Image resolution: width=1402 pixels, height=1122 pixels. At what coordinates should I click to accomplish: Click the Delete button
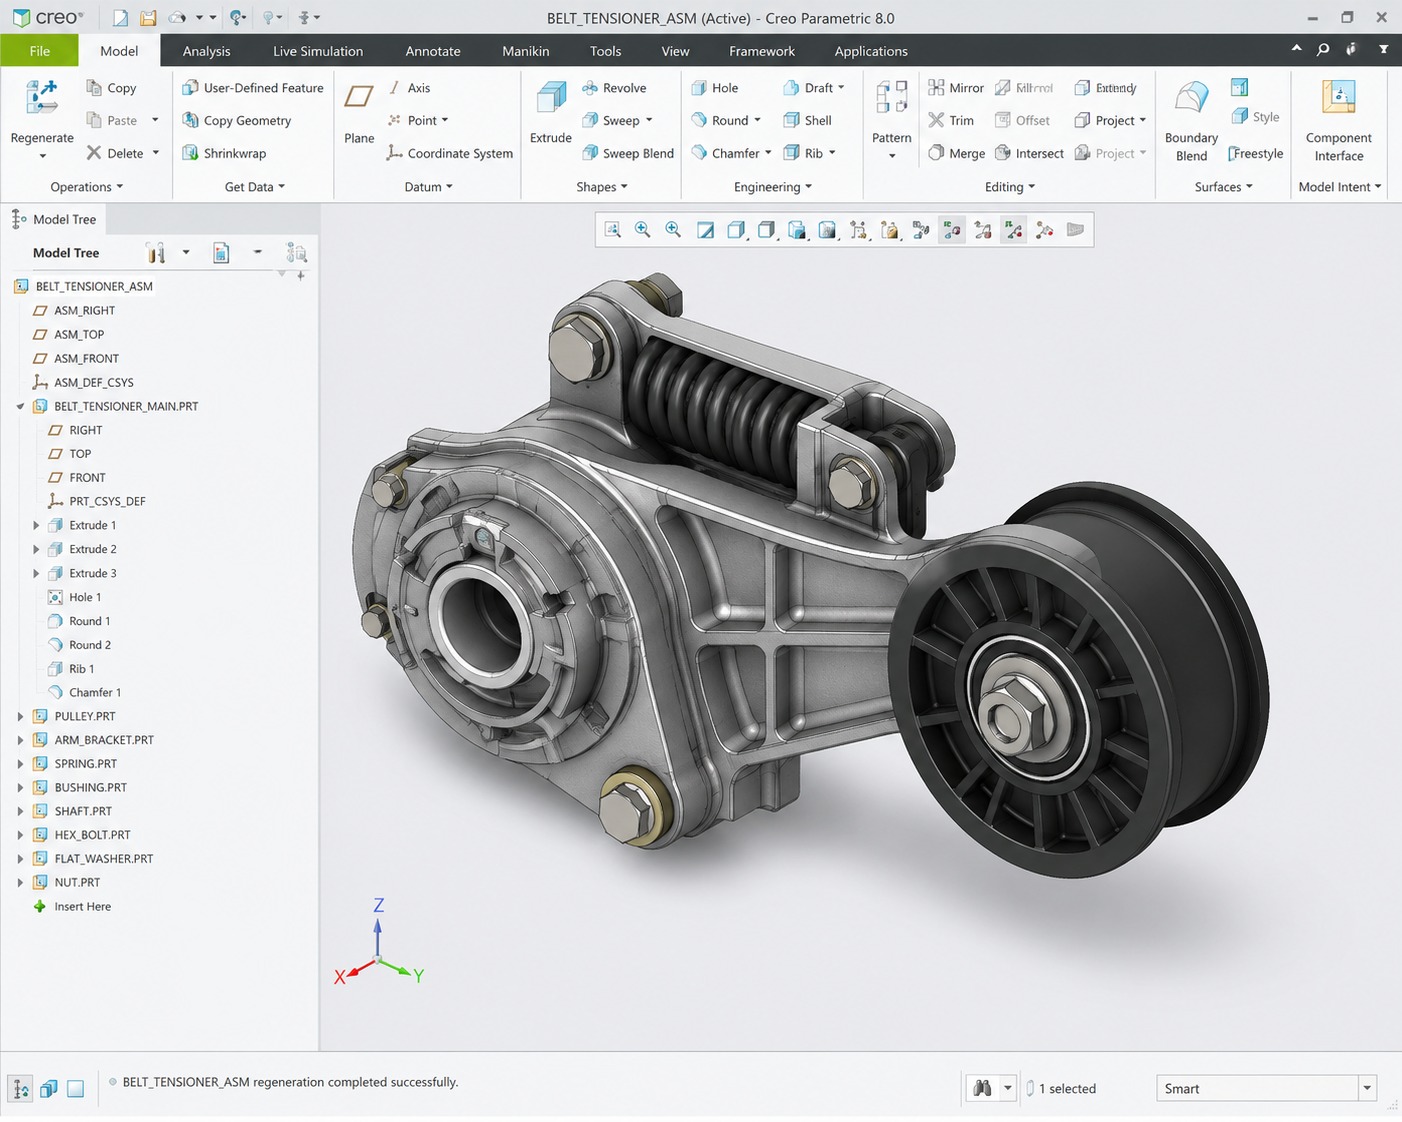(115, 153)
